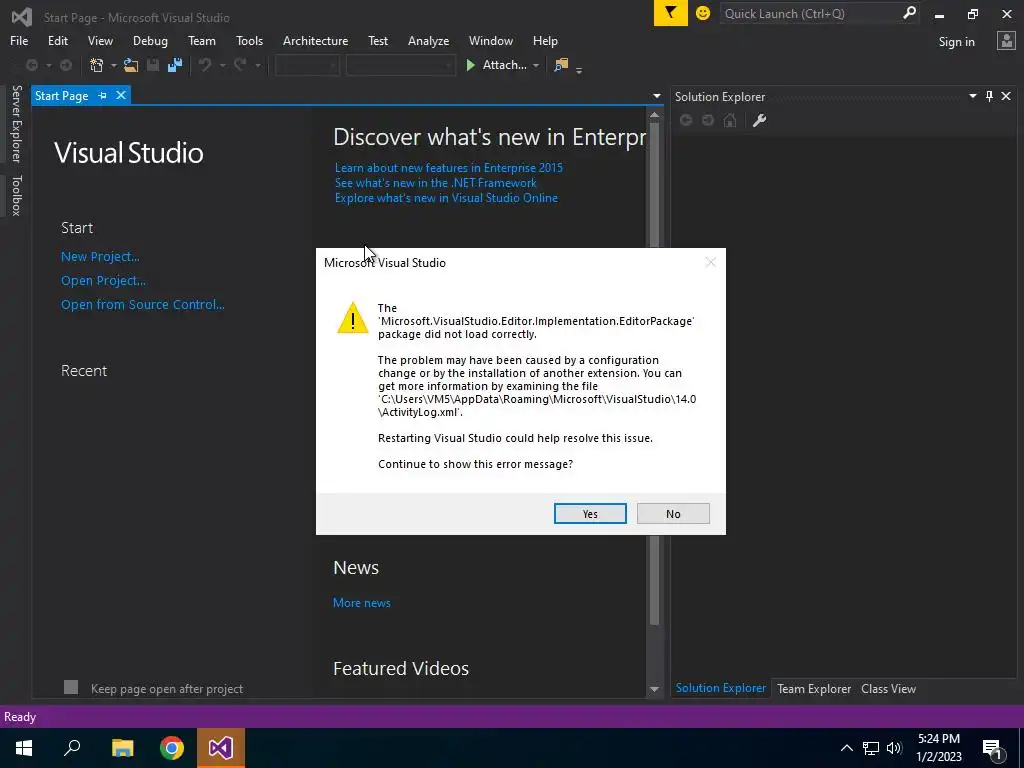The image size is (1024, 768).
Task: Click the Find in Files toolbar icon
Action: [x=560, y=65]
